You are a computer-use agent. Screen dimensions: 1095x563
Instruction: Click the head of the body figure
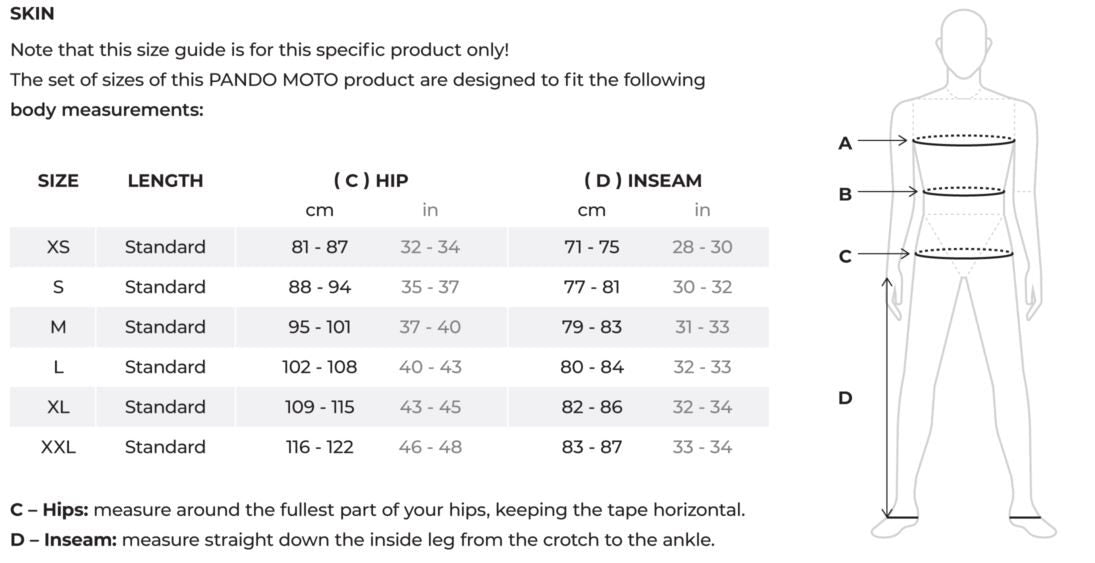[x=964, y=45]
